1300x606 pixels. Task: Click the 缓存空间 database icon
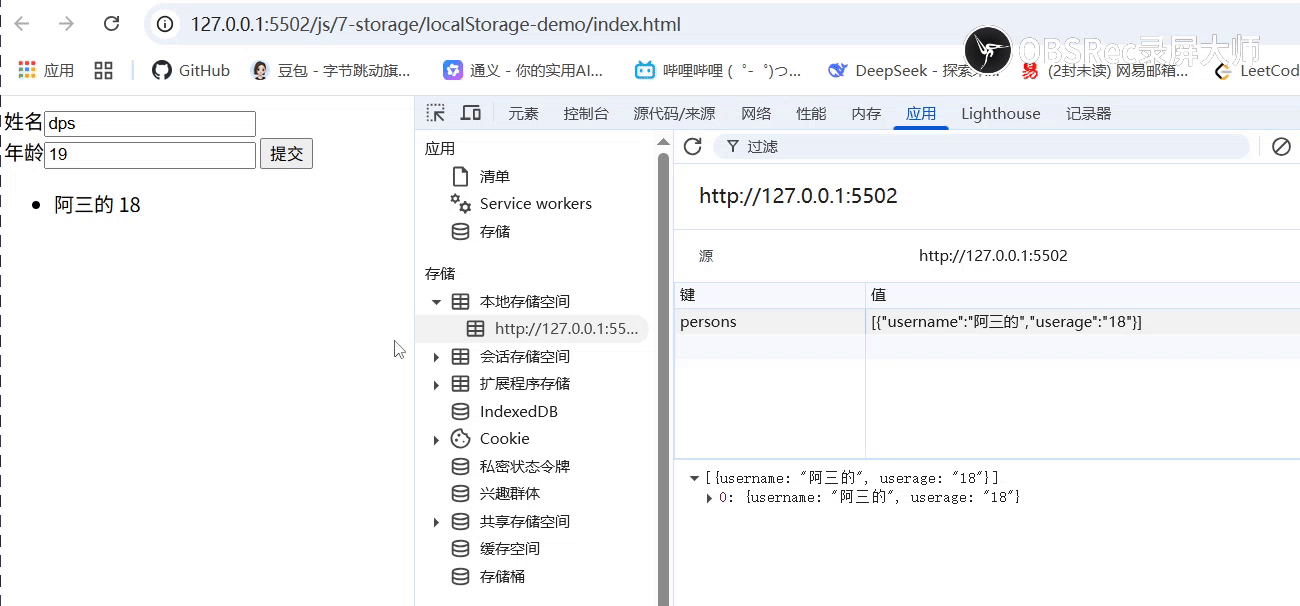pos(461,549)
